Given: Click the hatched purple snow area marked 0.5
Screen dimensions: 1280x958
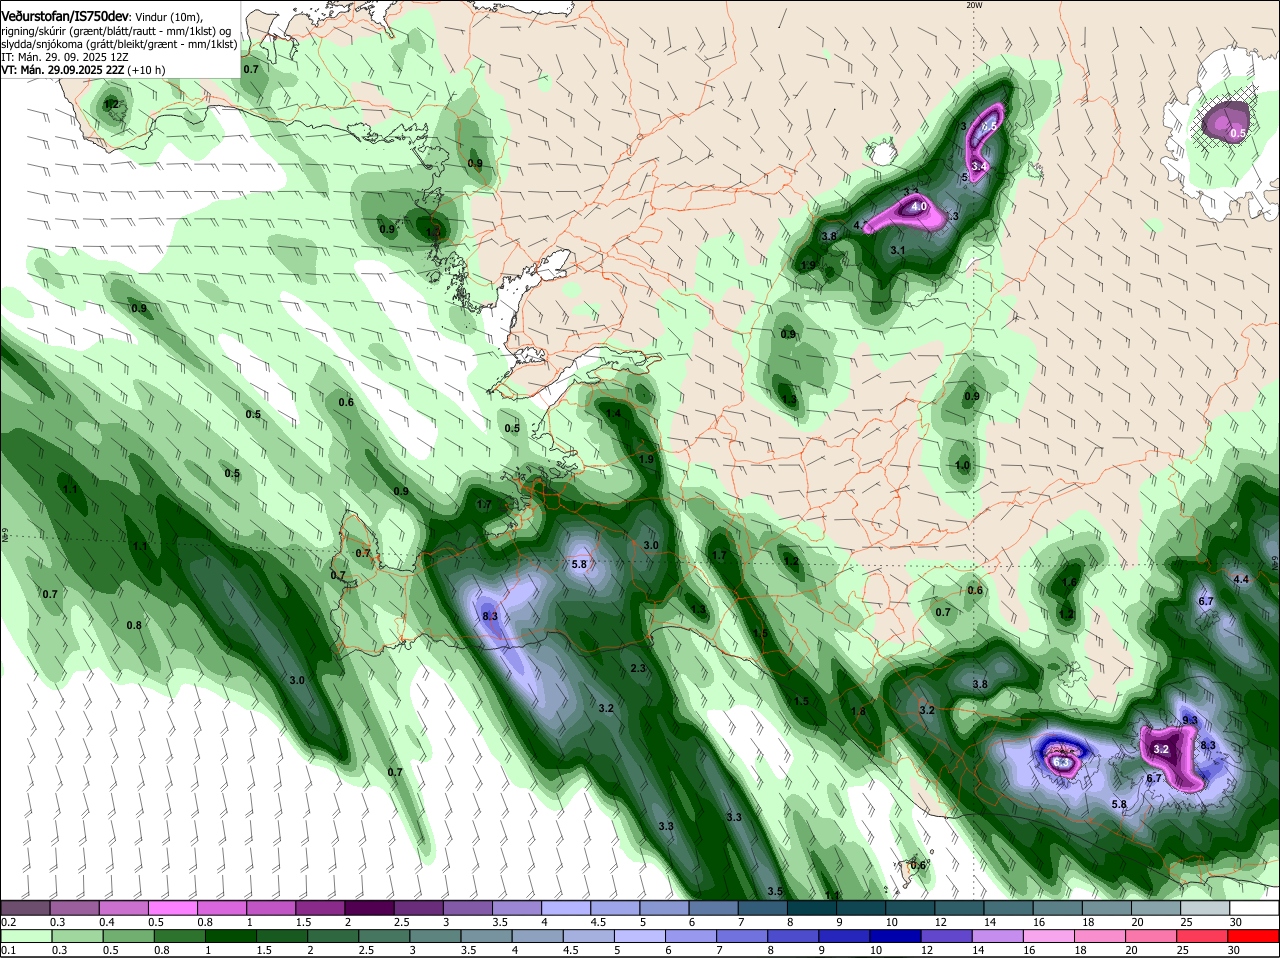Looking at the screenshot, I should (x=1228, y=121).
